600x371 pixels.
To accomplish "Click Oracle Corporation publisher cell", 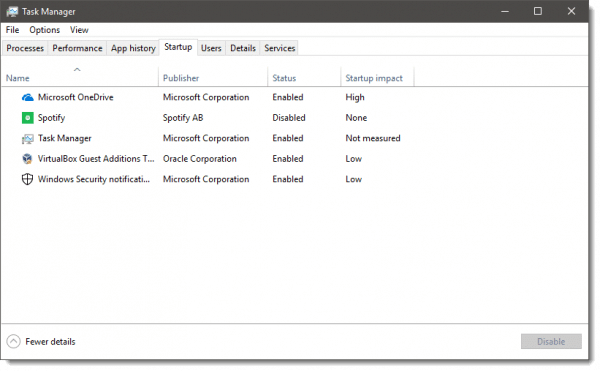I will (x=200, y=159).
